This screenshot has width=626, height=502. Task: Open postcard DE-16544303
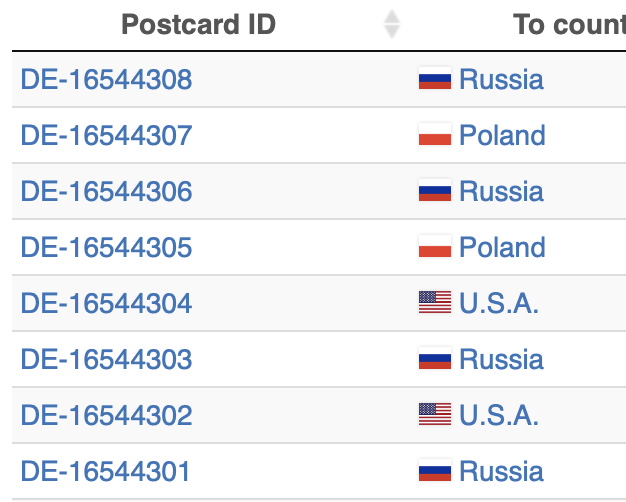(106, 359)
